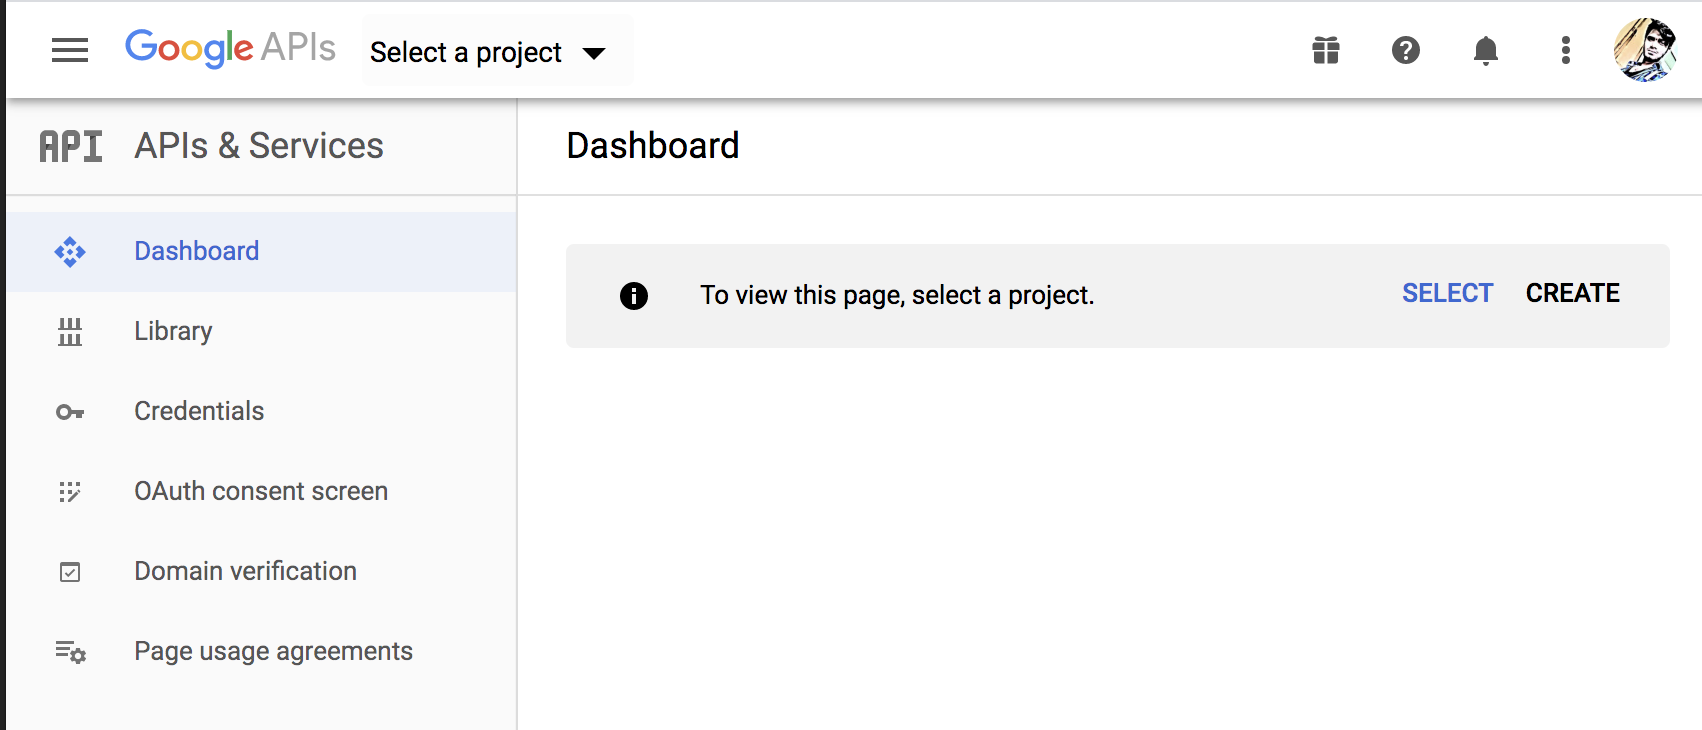The width and height of the screenshot is (1702, 730).
Task: Click the Google APIs logo
Action: coord(230,48)
